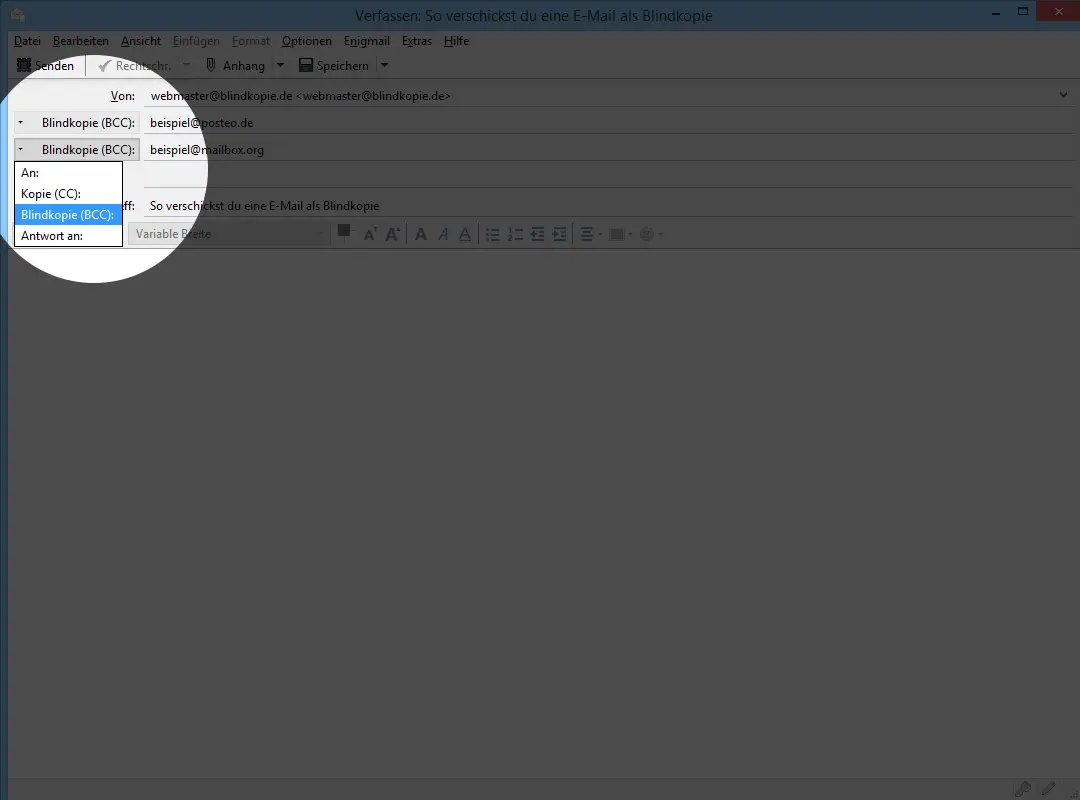Click the beispiel@posteo.de address field
This screenshot has height=800, width=1080.
click(600, 122)
